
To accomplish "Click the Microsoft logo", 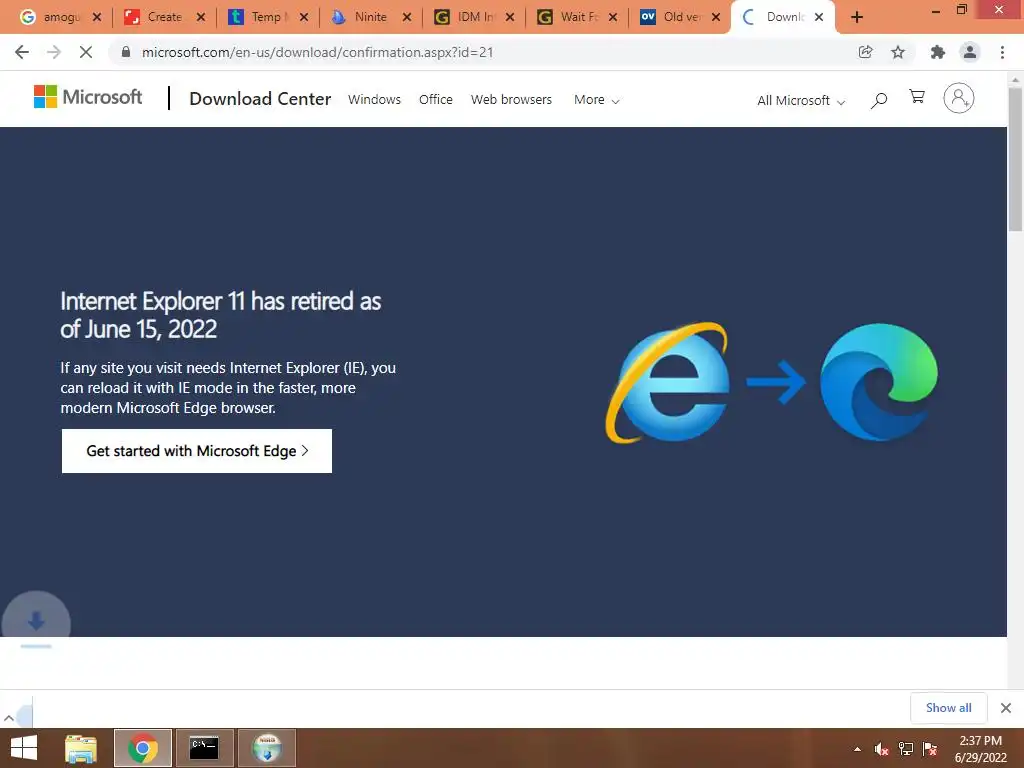I will pos(88,97).
